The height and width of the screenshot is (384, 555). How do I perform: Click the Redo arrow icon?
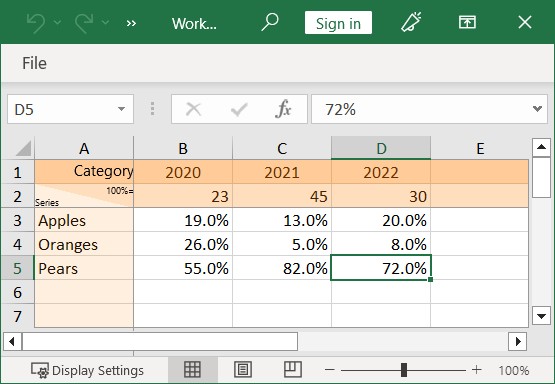[84, 23]
